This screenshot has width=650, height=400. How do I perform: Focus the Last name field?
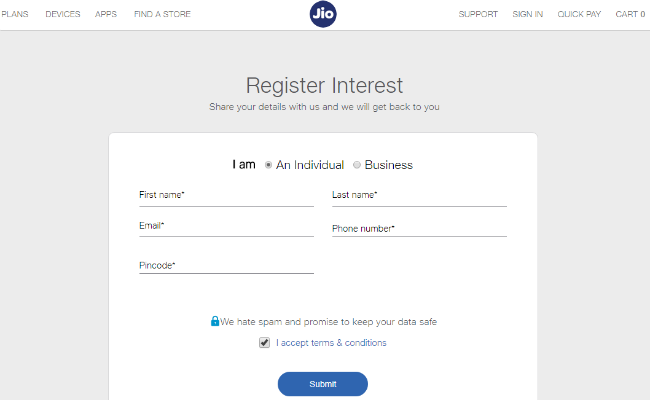click(419, 196)
